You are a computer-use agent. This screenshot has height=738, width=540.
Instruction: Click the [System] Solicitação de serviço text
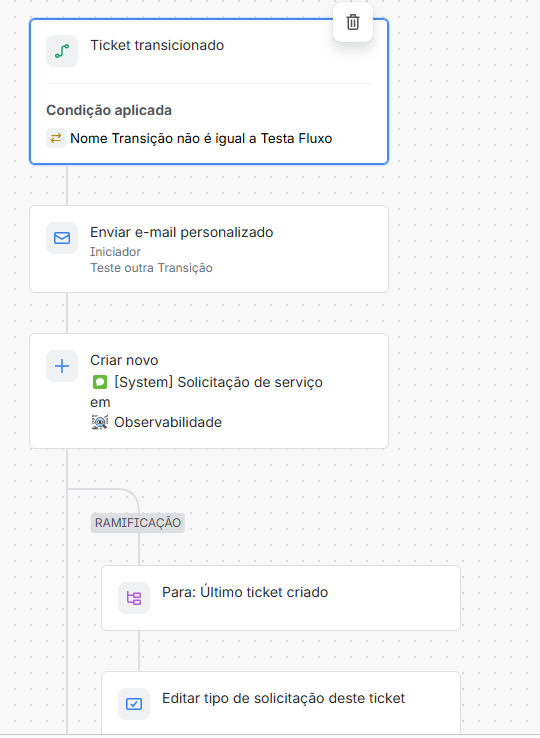click(218, 382)
